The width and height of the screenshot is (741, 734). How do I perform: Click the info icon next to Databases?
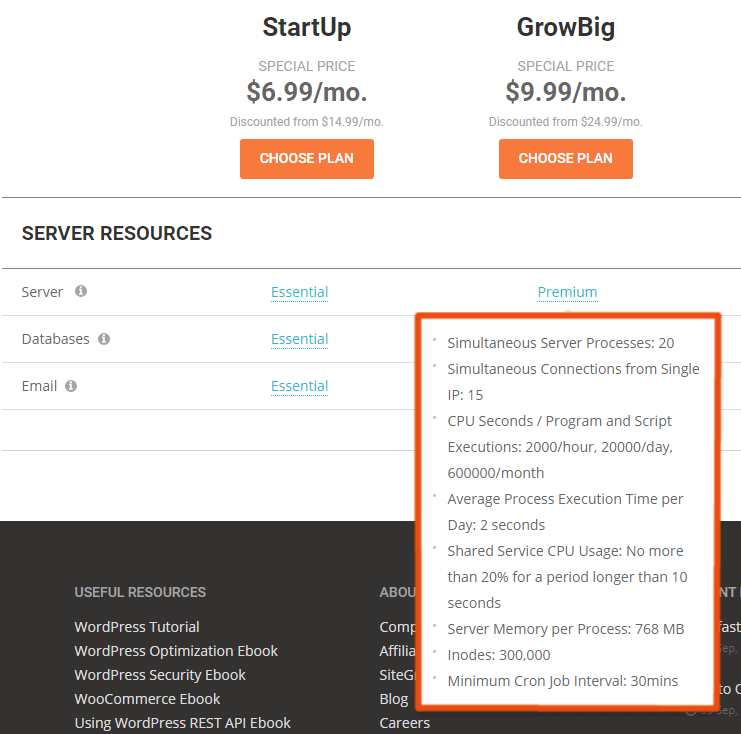(104, 339)
